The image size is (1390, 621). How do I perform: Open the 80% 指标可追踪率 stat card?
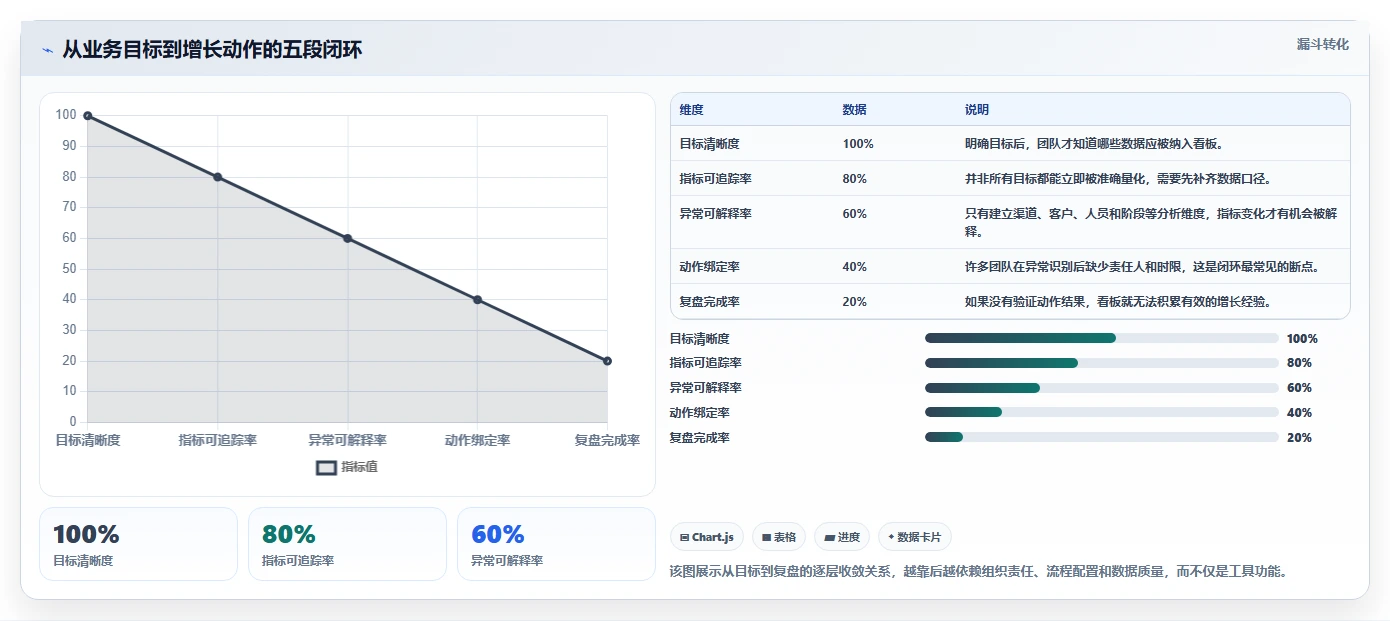[347, 544]
